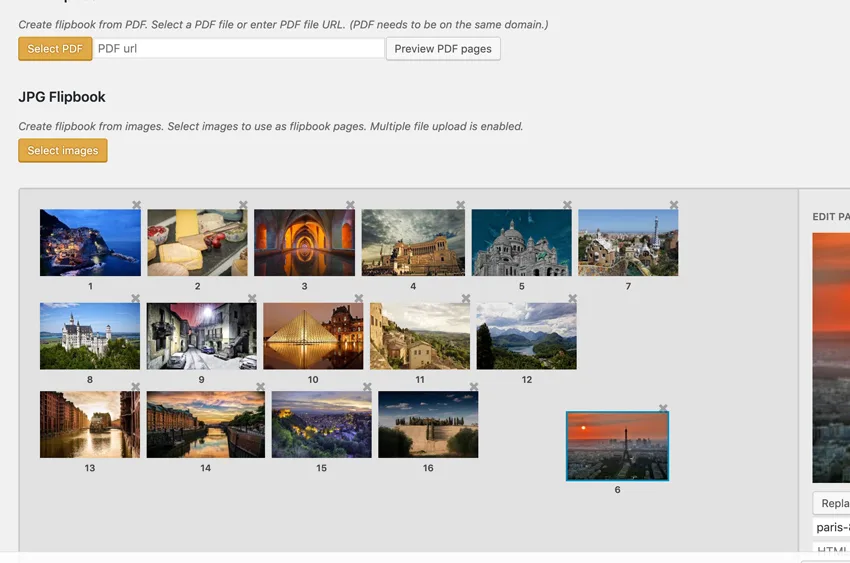The image size is (850, 563).
Task: Select page 7 park thumbnail
Action: pyautogui.click(x=628, y=243)
